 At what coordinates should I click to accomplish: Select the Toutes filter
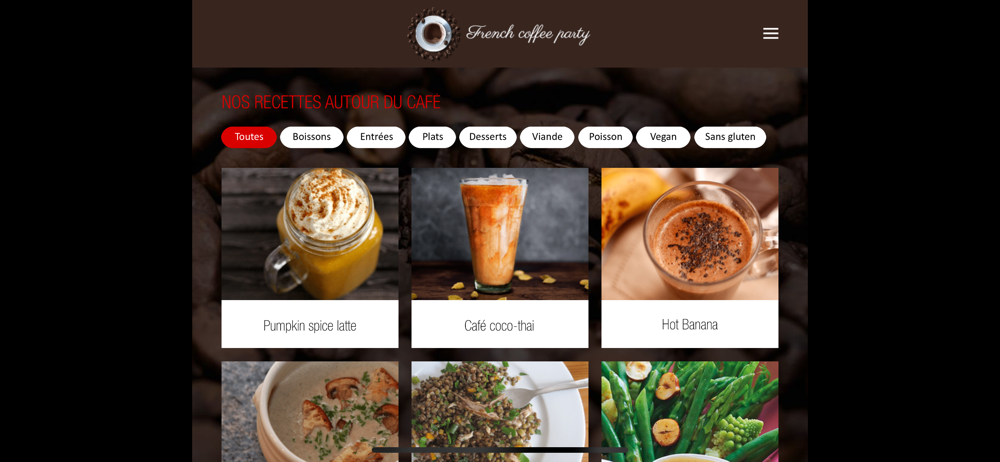pos(249,137)
